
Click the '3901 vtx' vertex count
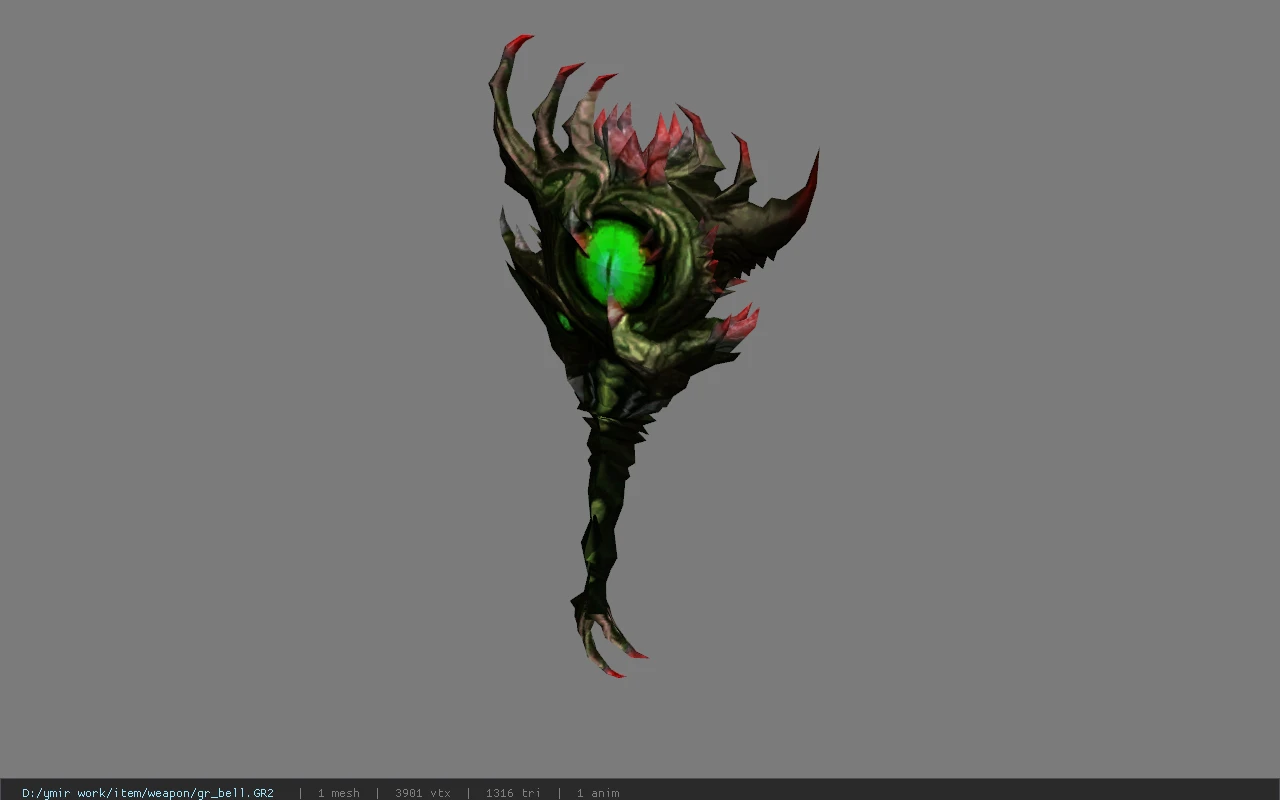(422, 793)
